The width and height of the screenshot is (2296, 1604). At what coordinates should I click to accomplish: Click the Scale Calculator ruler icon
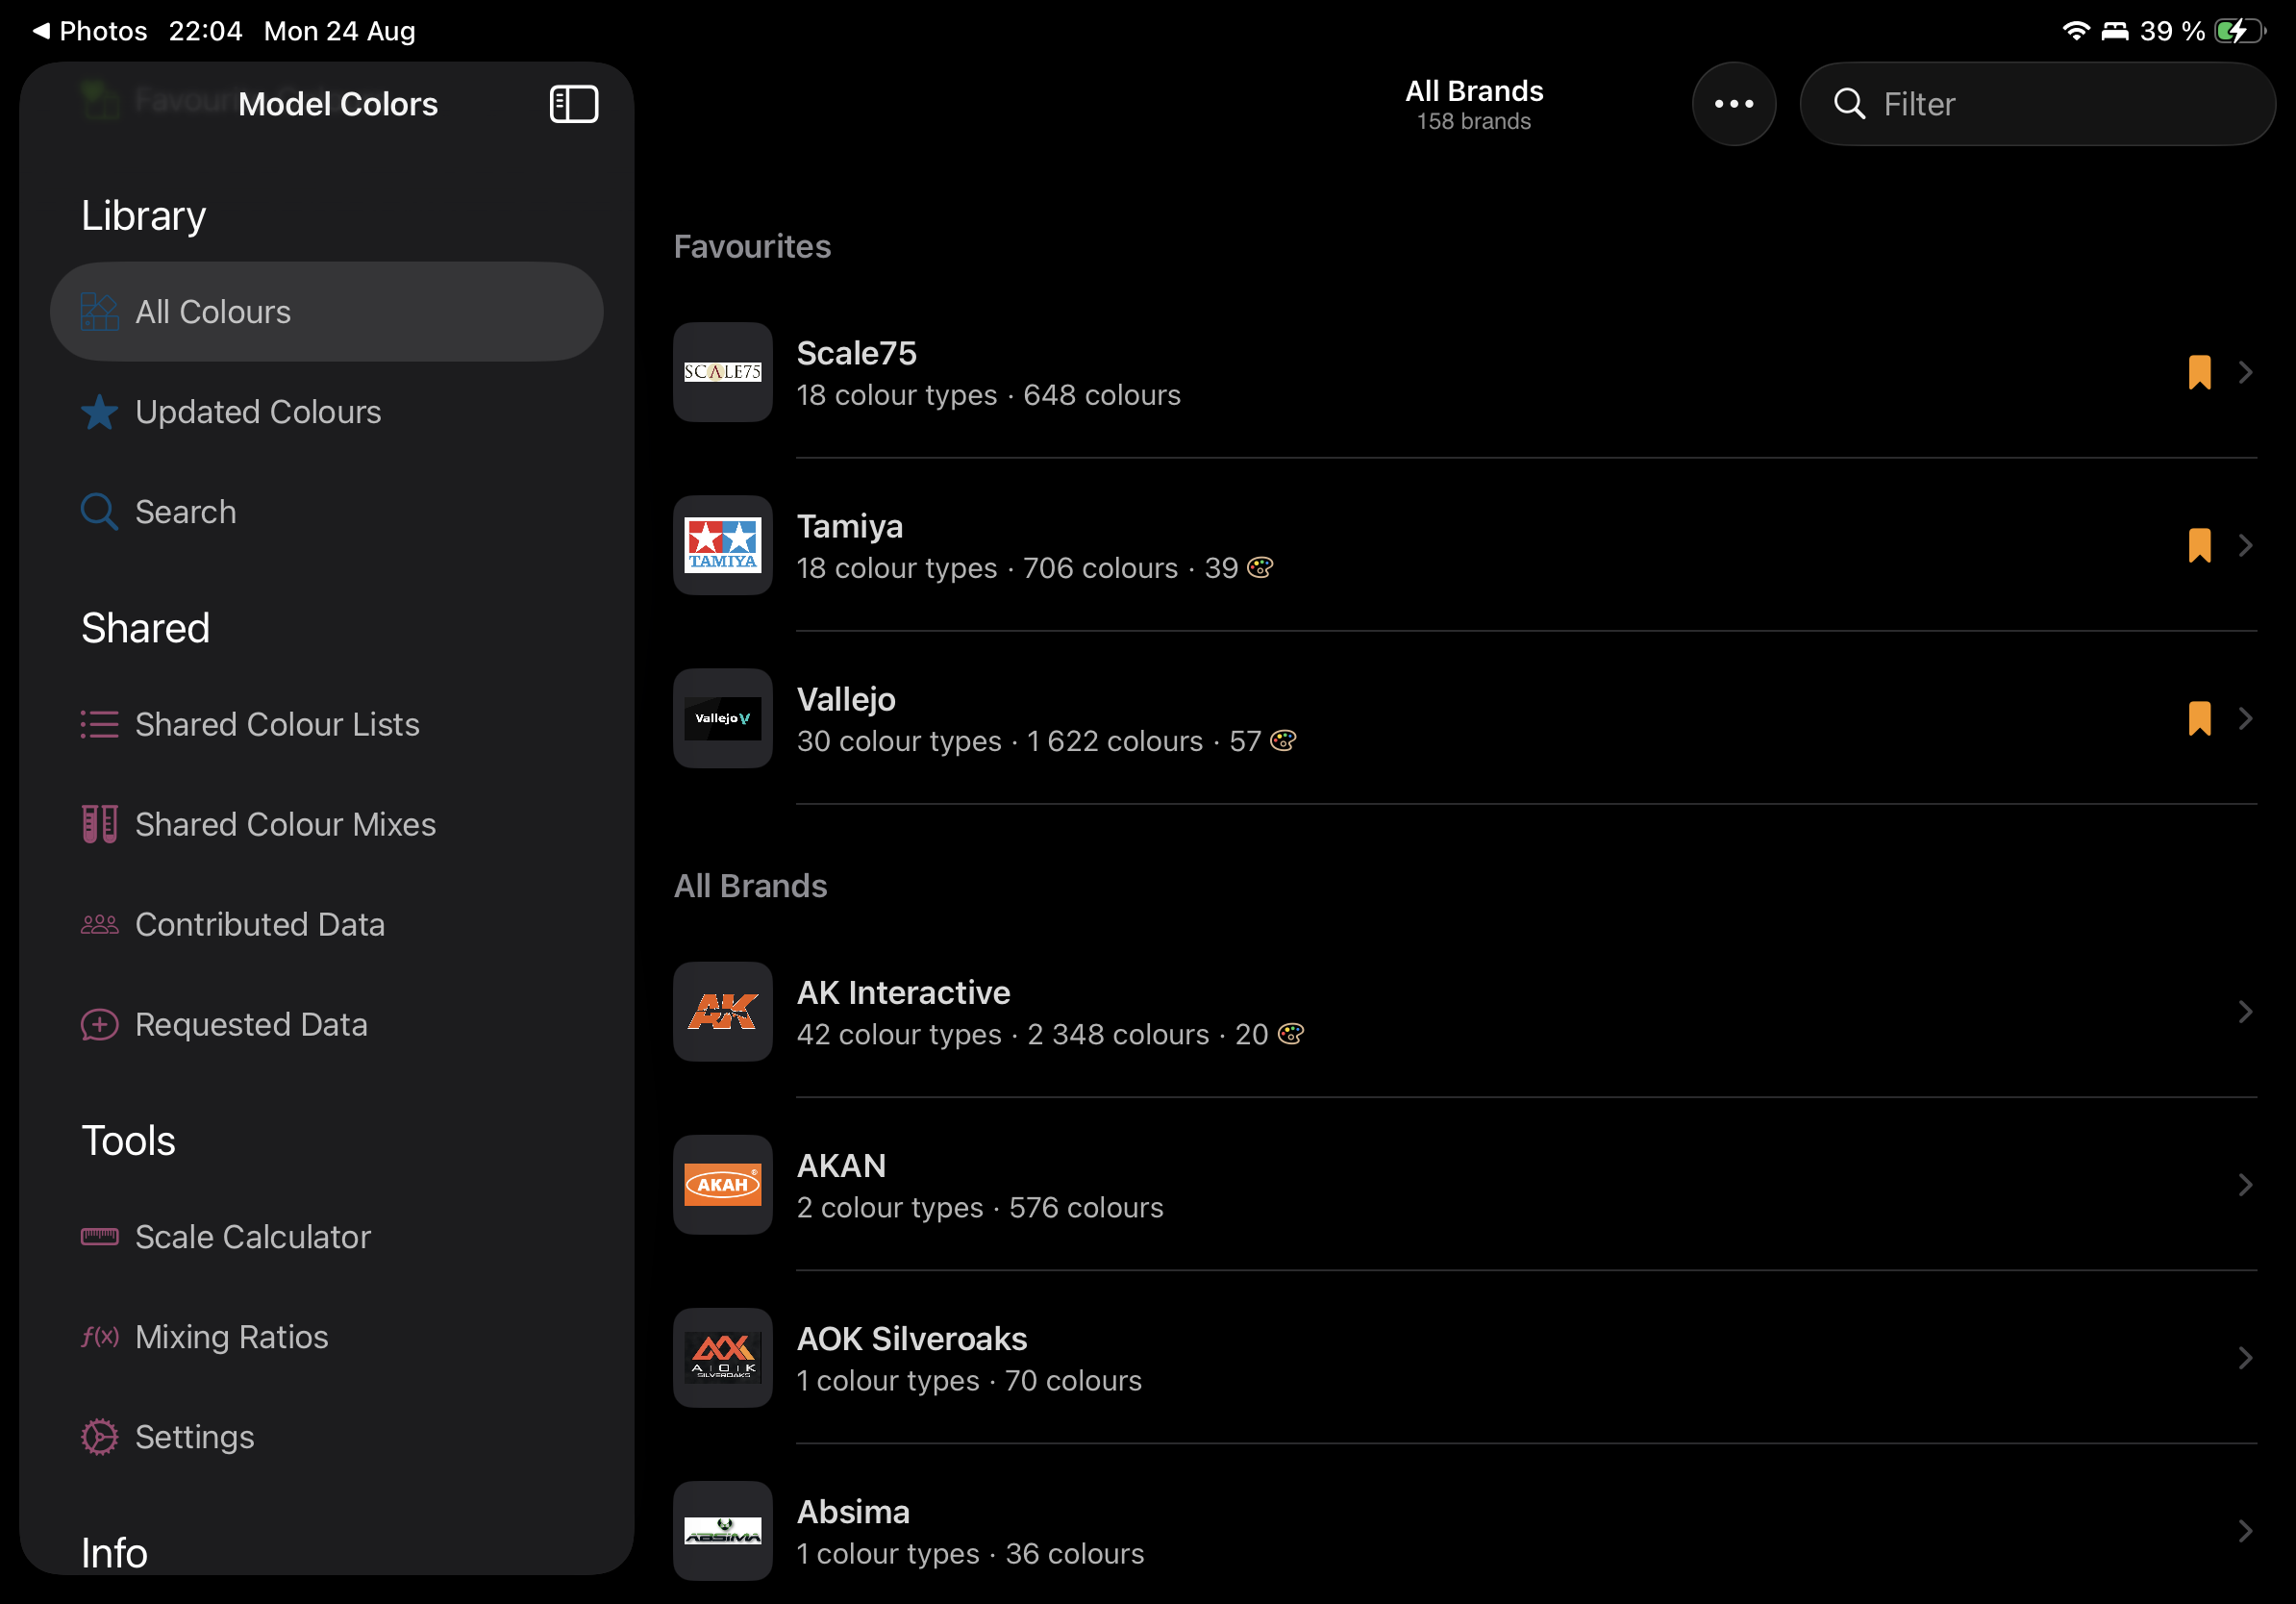pyautogui.click(x=100, y=1237)
